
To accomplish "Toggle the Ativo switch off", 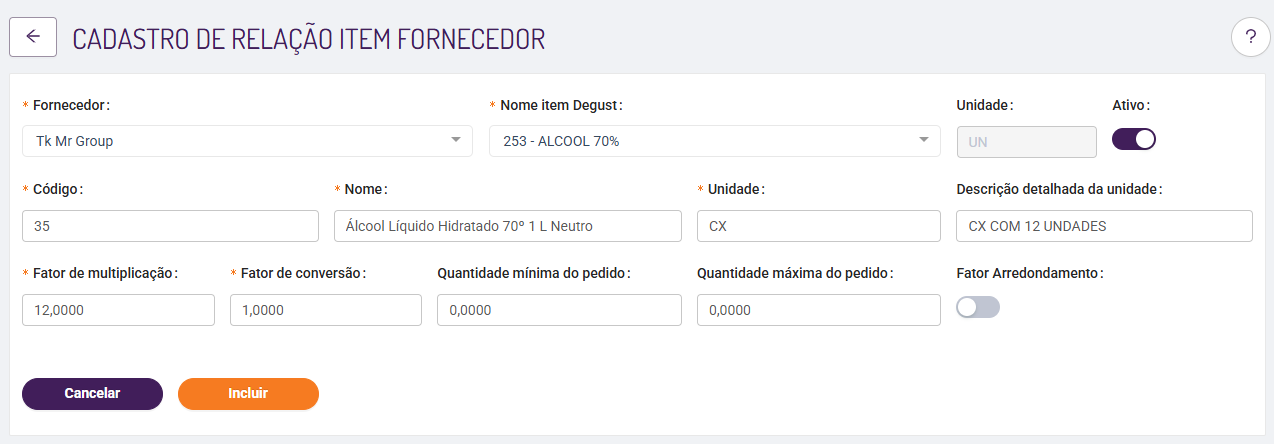I will tap(1134, 140).
